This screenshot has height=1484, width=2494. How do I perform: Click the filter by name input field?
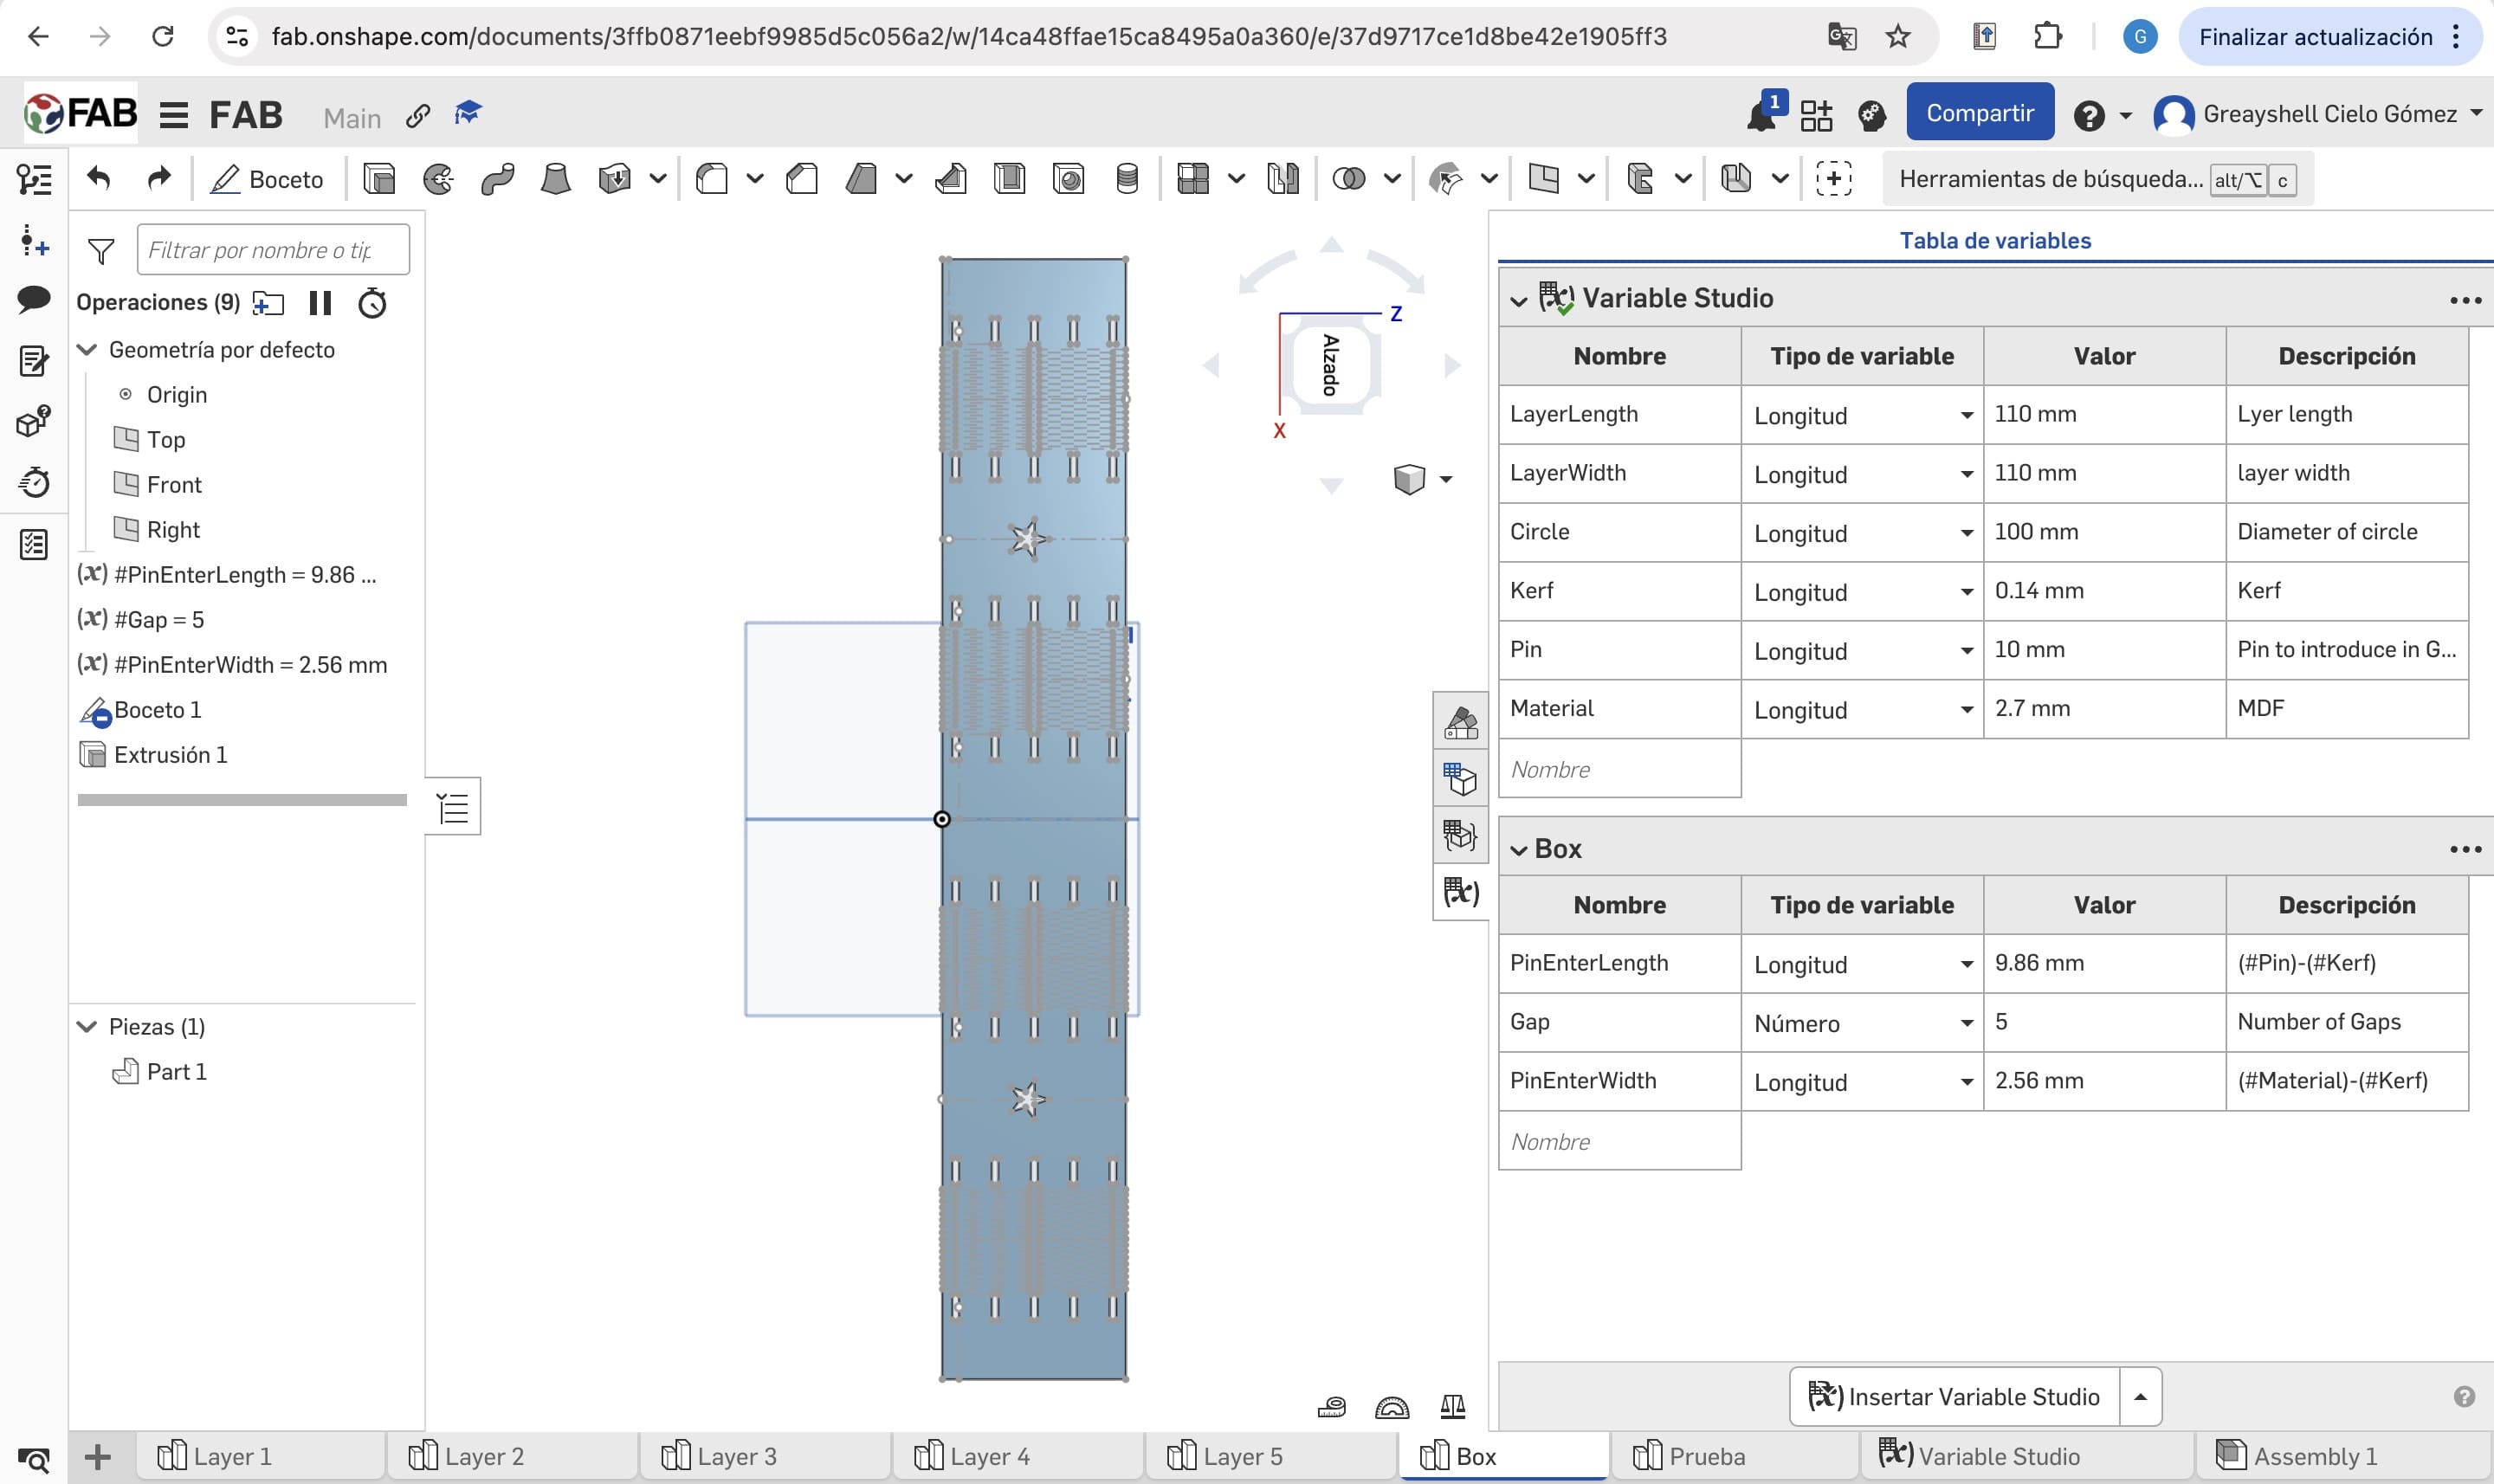point(272,250)
